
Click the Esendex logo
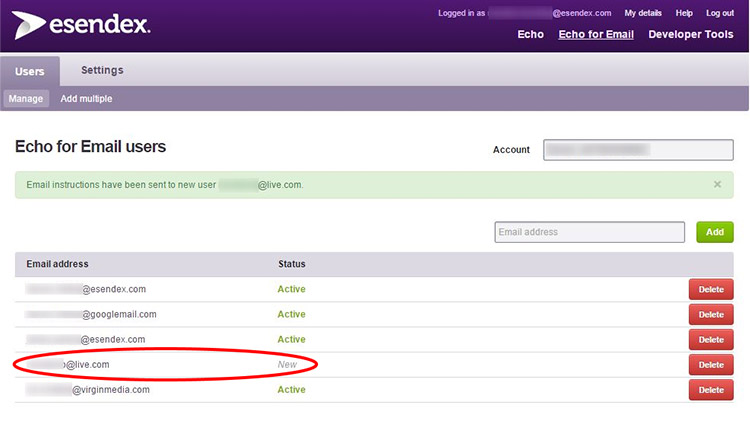pyautogui.click(x=82, y=24)
